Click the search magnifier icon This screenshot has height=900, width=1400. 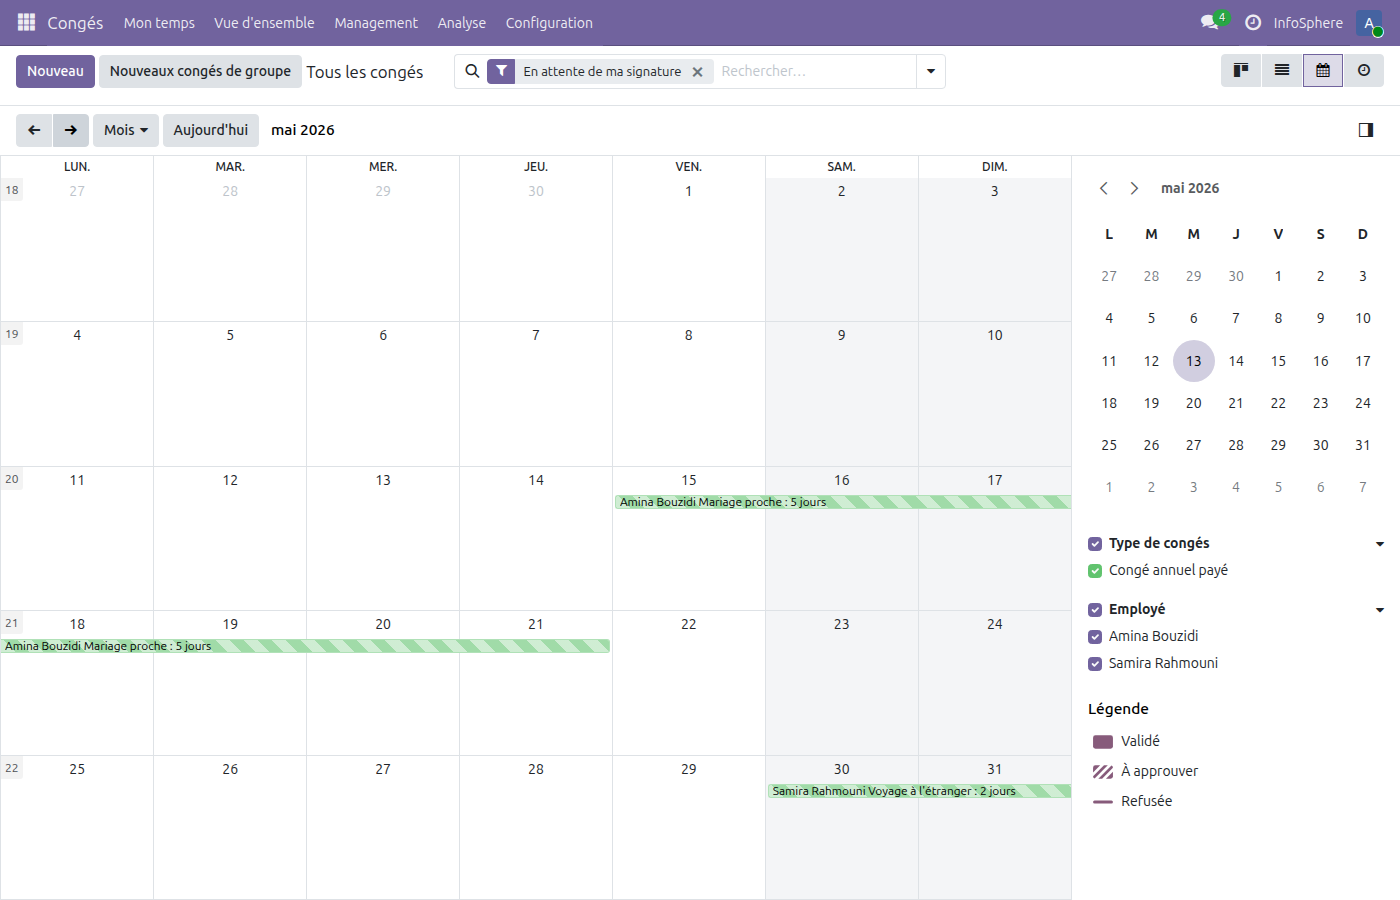point(470,71)
